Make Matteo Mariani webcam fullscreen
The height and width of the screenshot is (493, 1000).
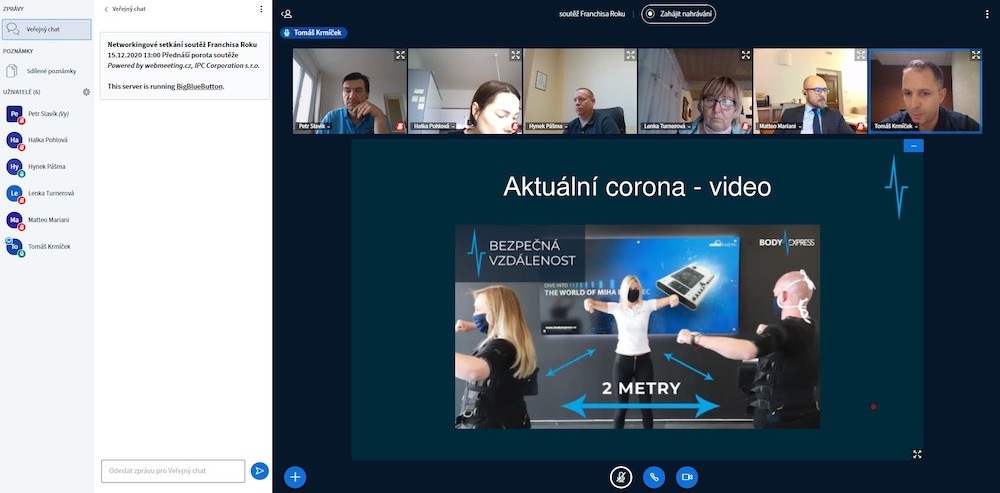pos(860,55)
